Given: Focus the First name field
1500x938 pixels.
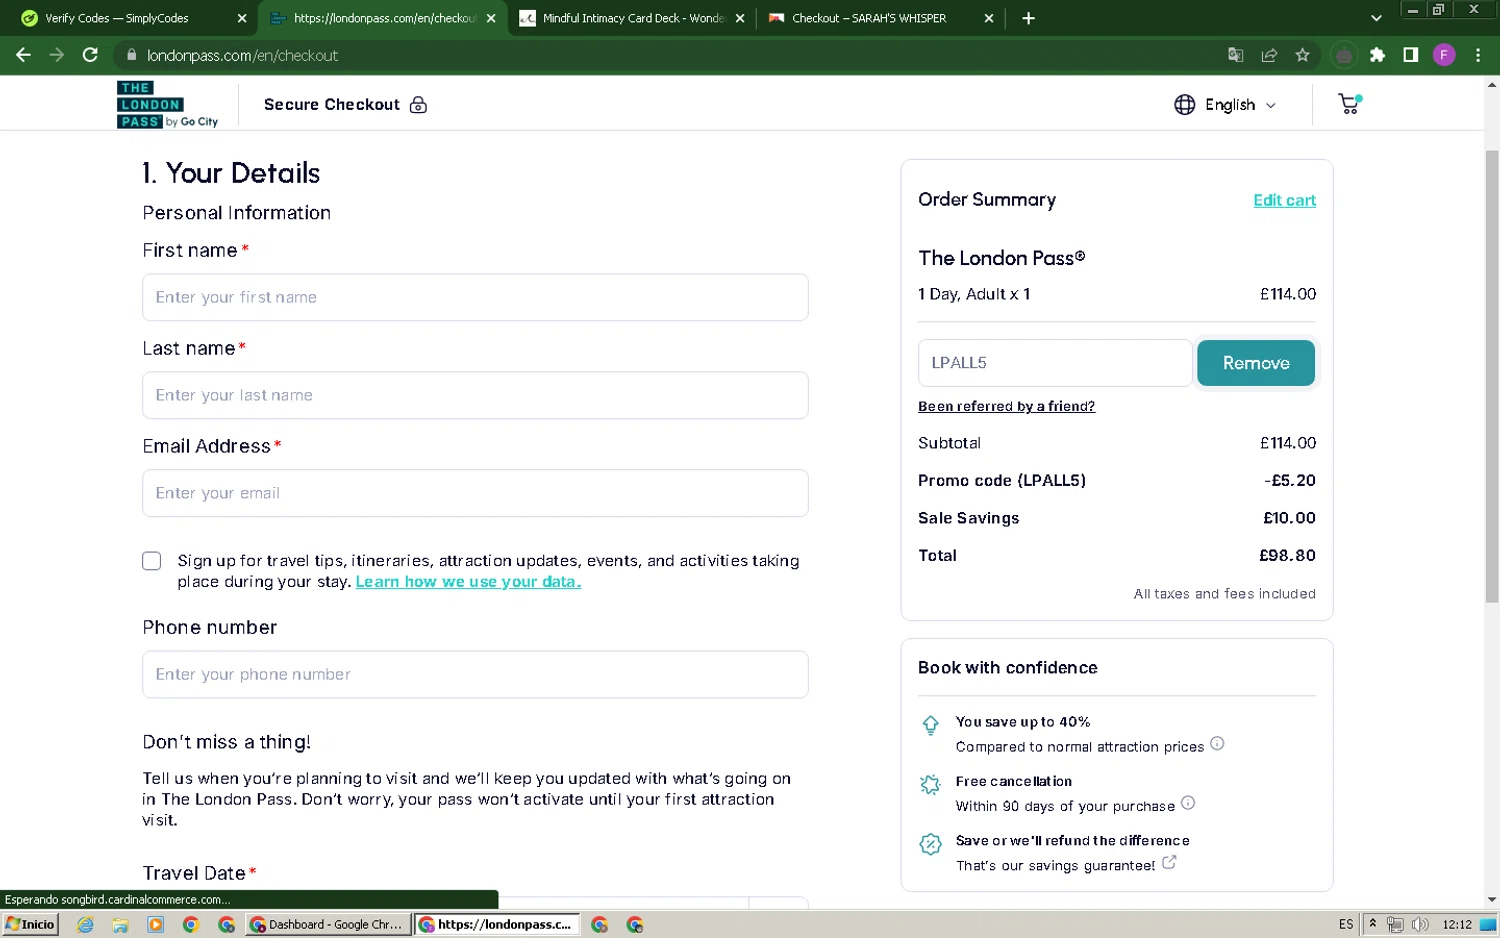Looking at the screenshot, I should tap(475, 297).
